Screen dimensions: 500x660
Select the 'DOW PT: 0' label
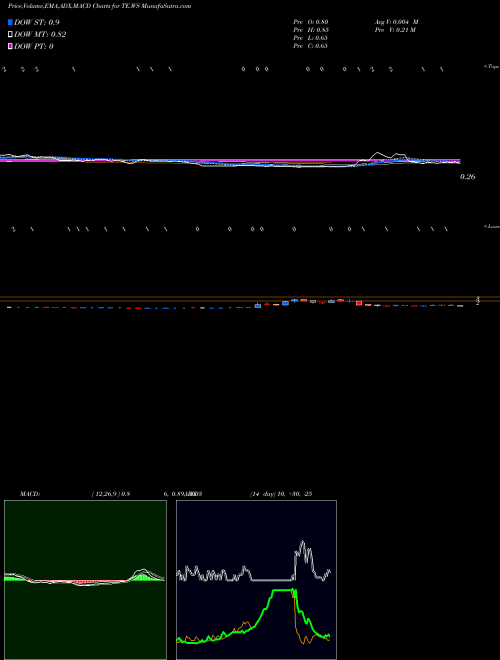(x=34, y=46)
